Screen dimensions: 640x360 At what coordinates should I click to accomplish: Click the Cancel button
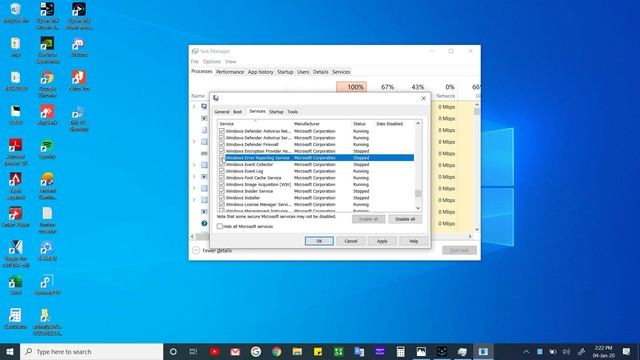click(351, 241)
